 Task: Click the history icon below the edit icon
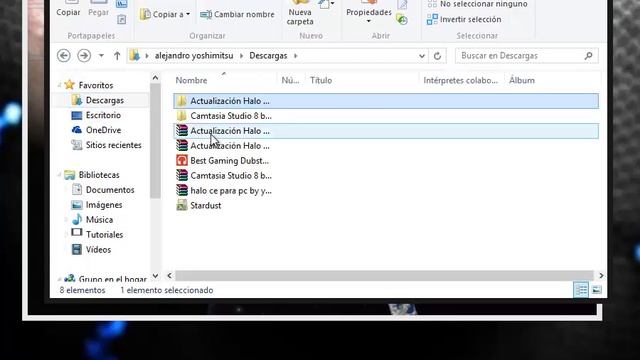pyautogui.click(x=402, y=19)
